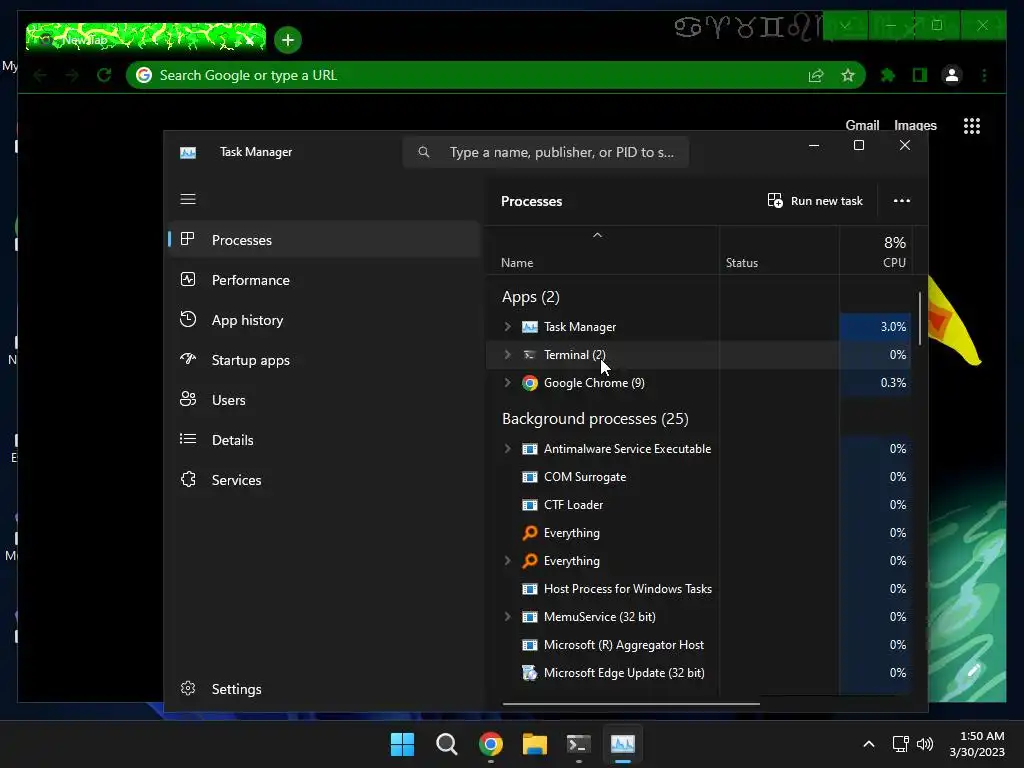The height and width of the screenshot is (768, 1024).
Task: Open the Users page
Action: coord(325,400)
